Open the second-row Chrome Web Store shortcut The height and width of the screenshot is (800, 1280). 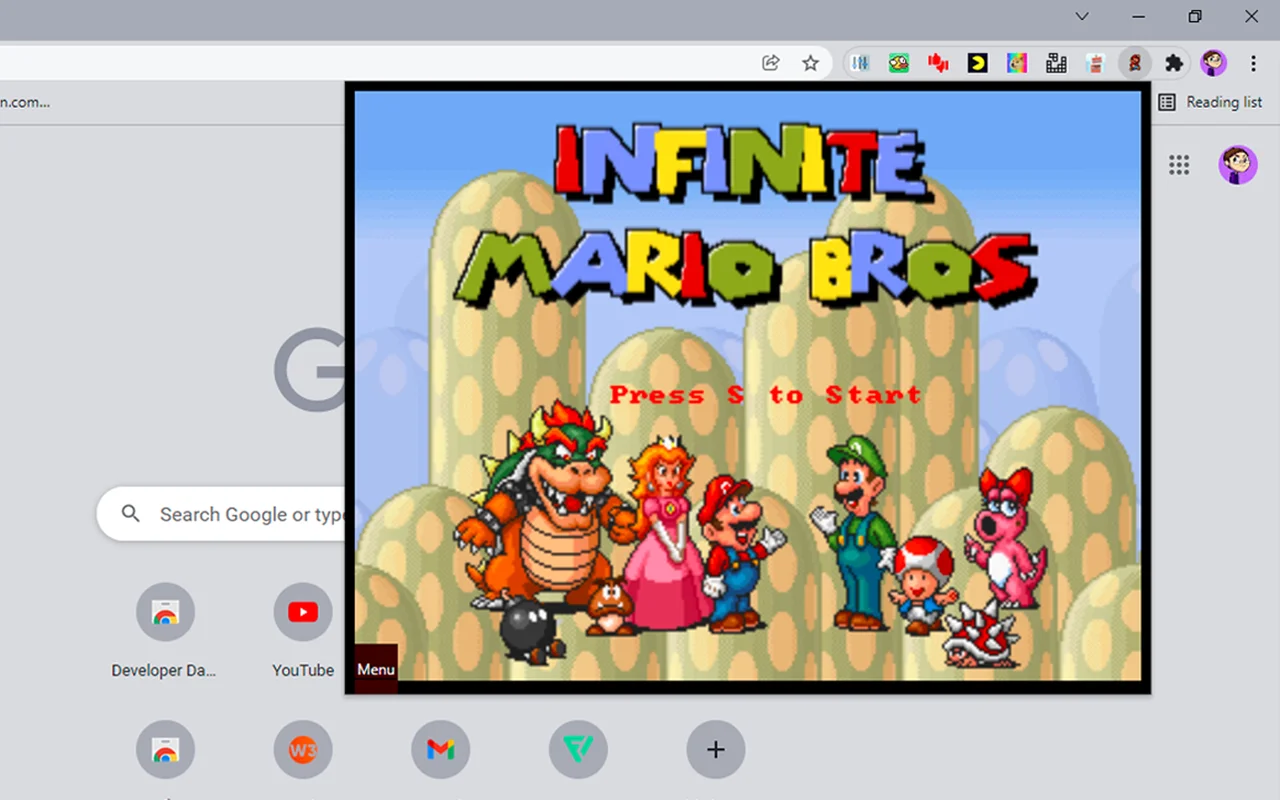click(165, 749)
